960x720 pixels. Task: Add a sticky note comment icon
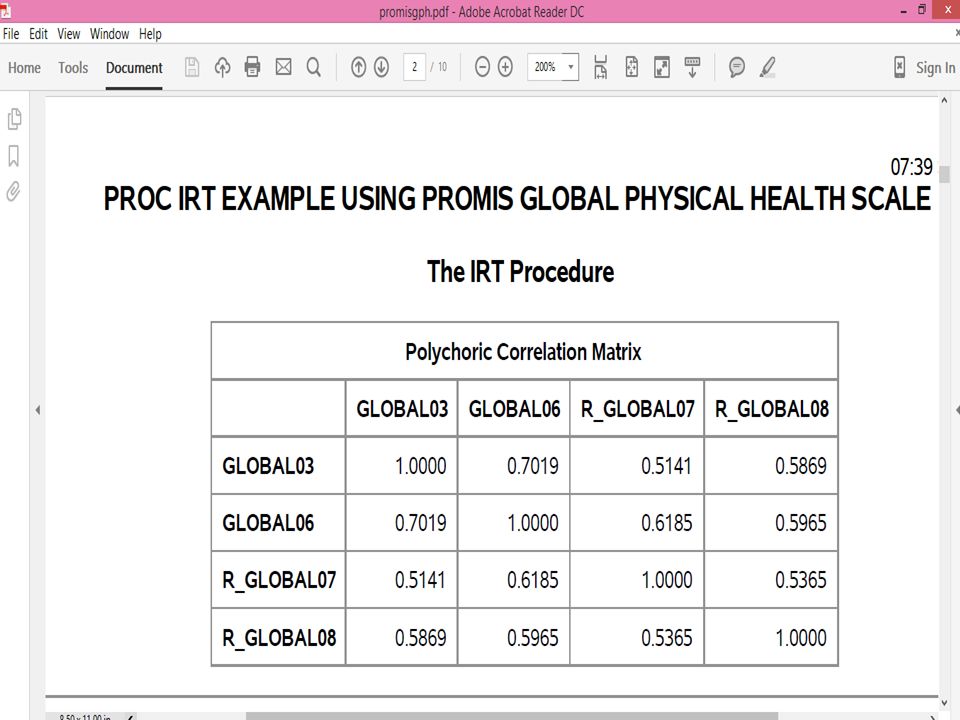click(x=737, y=67)
